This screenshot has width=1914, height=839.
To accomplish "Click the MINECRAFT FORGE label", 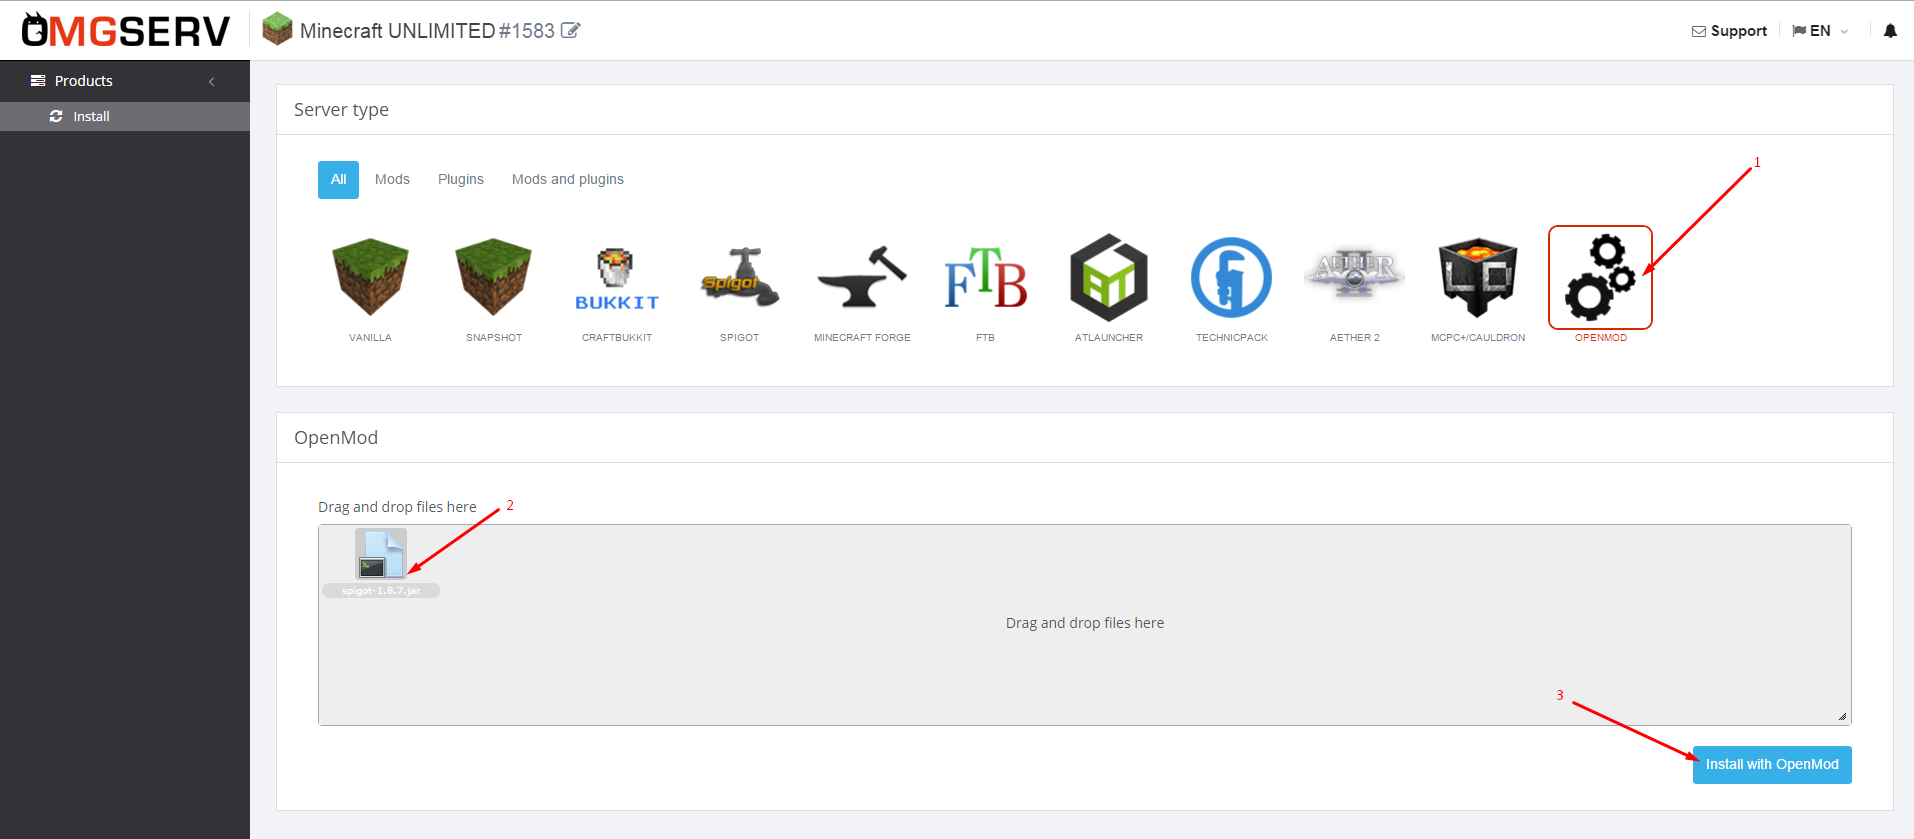I will (x=862, y=338).
